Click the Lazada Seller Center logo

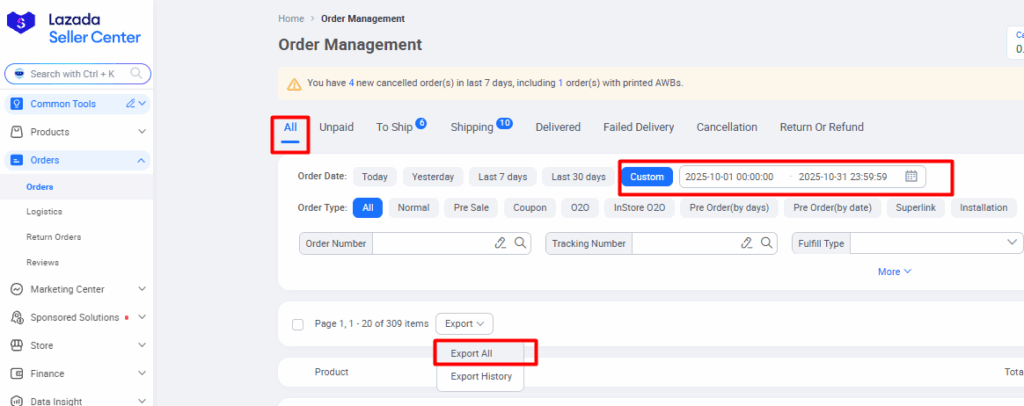coord(74,29)
